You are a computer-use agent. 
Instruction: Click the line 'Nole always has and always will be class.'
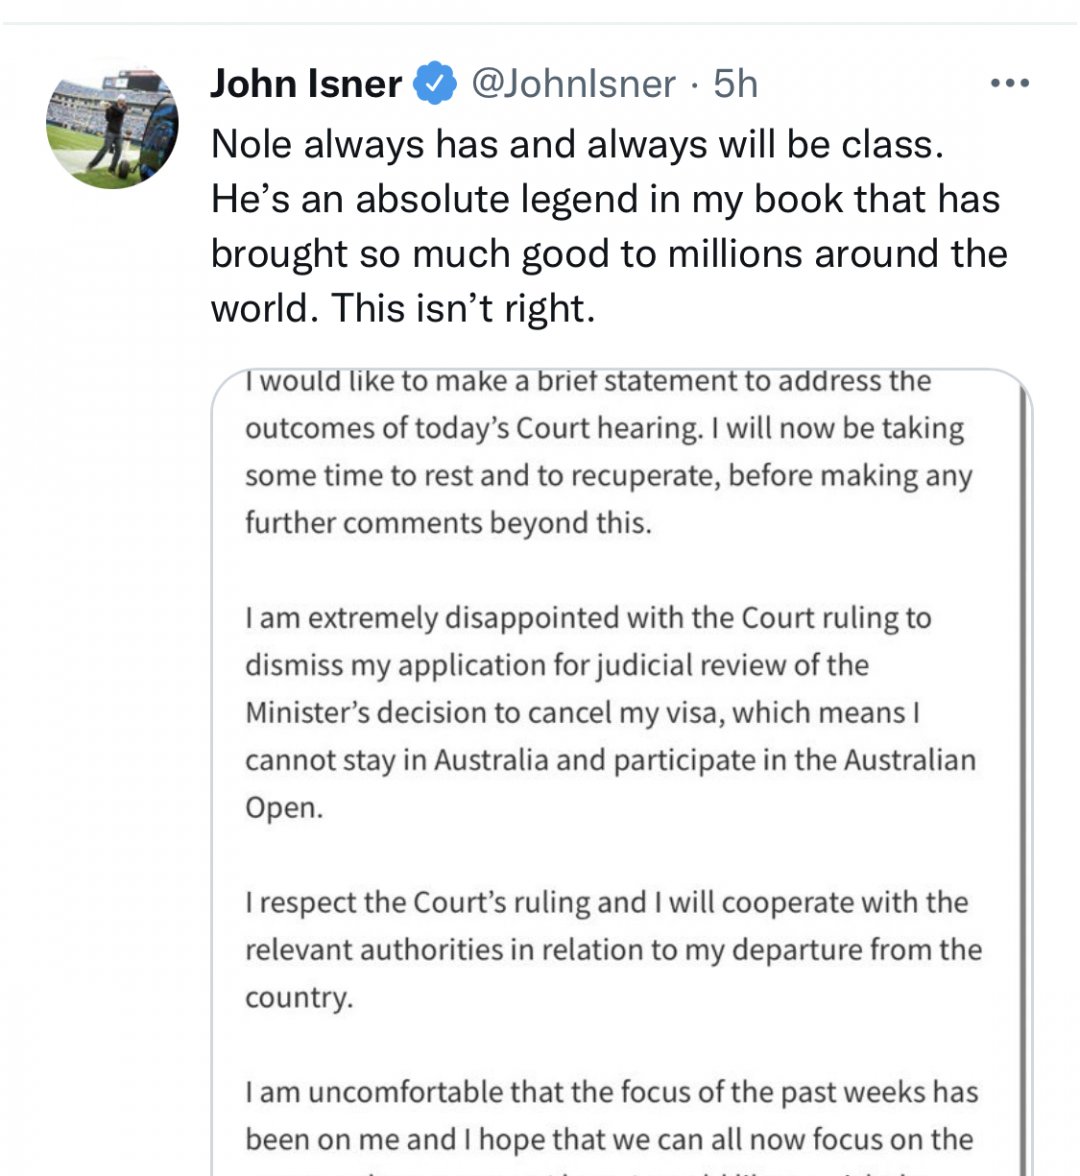click(577, 145)
